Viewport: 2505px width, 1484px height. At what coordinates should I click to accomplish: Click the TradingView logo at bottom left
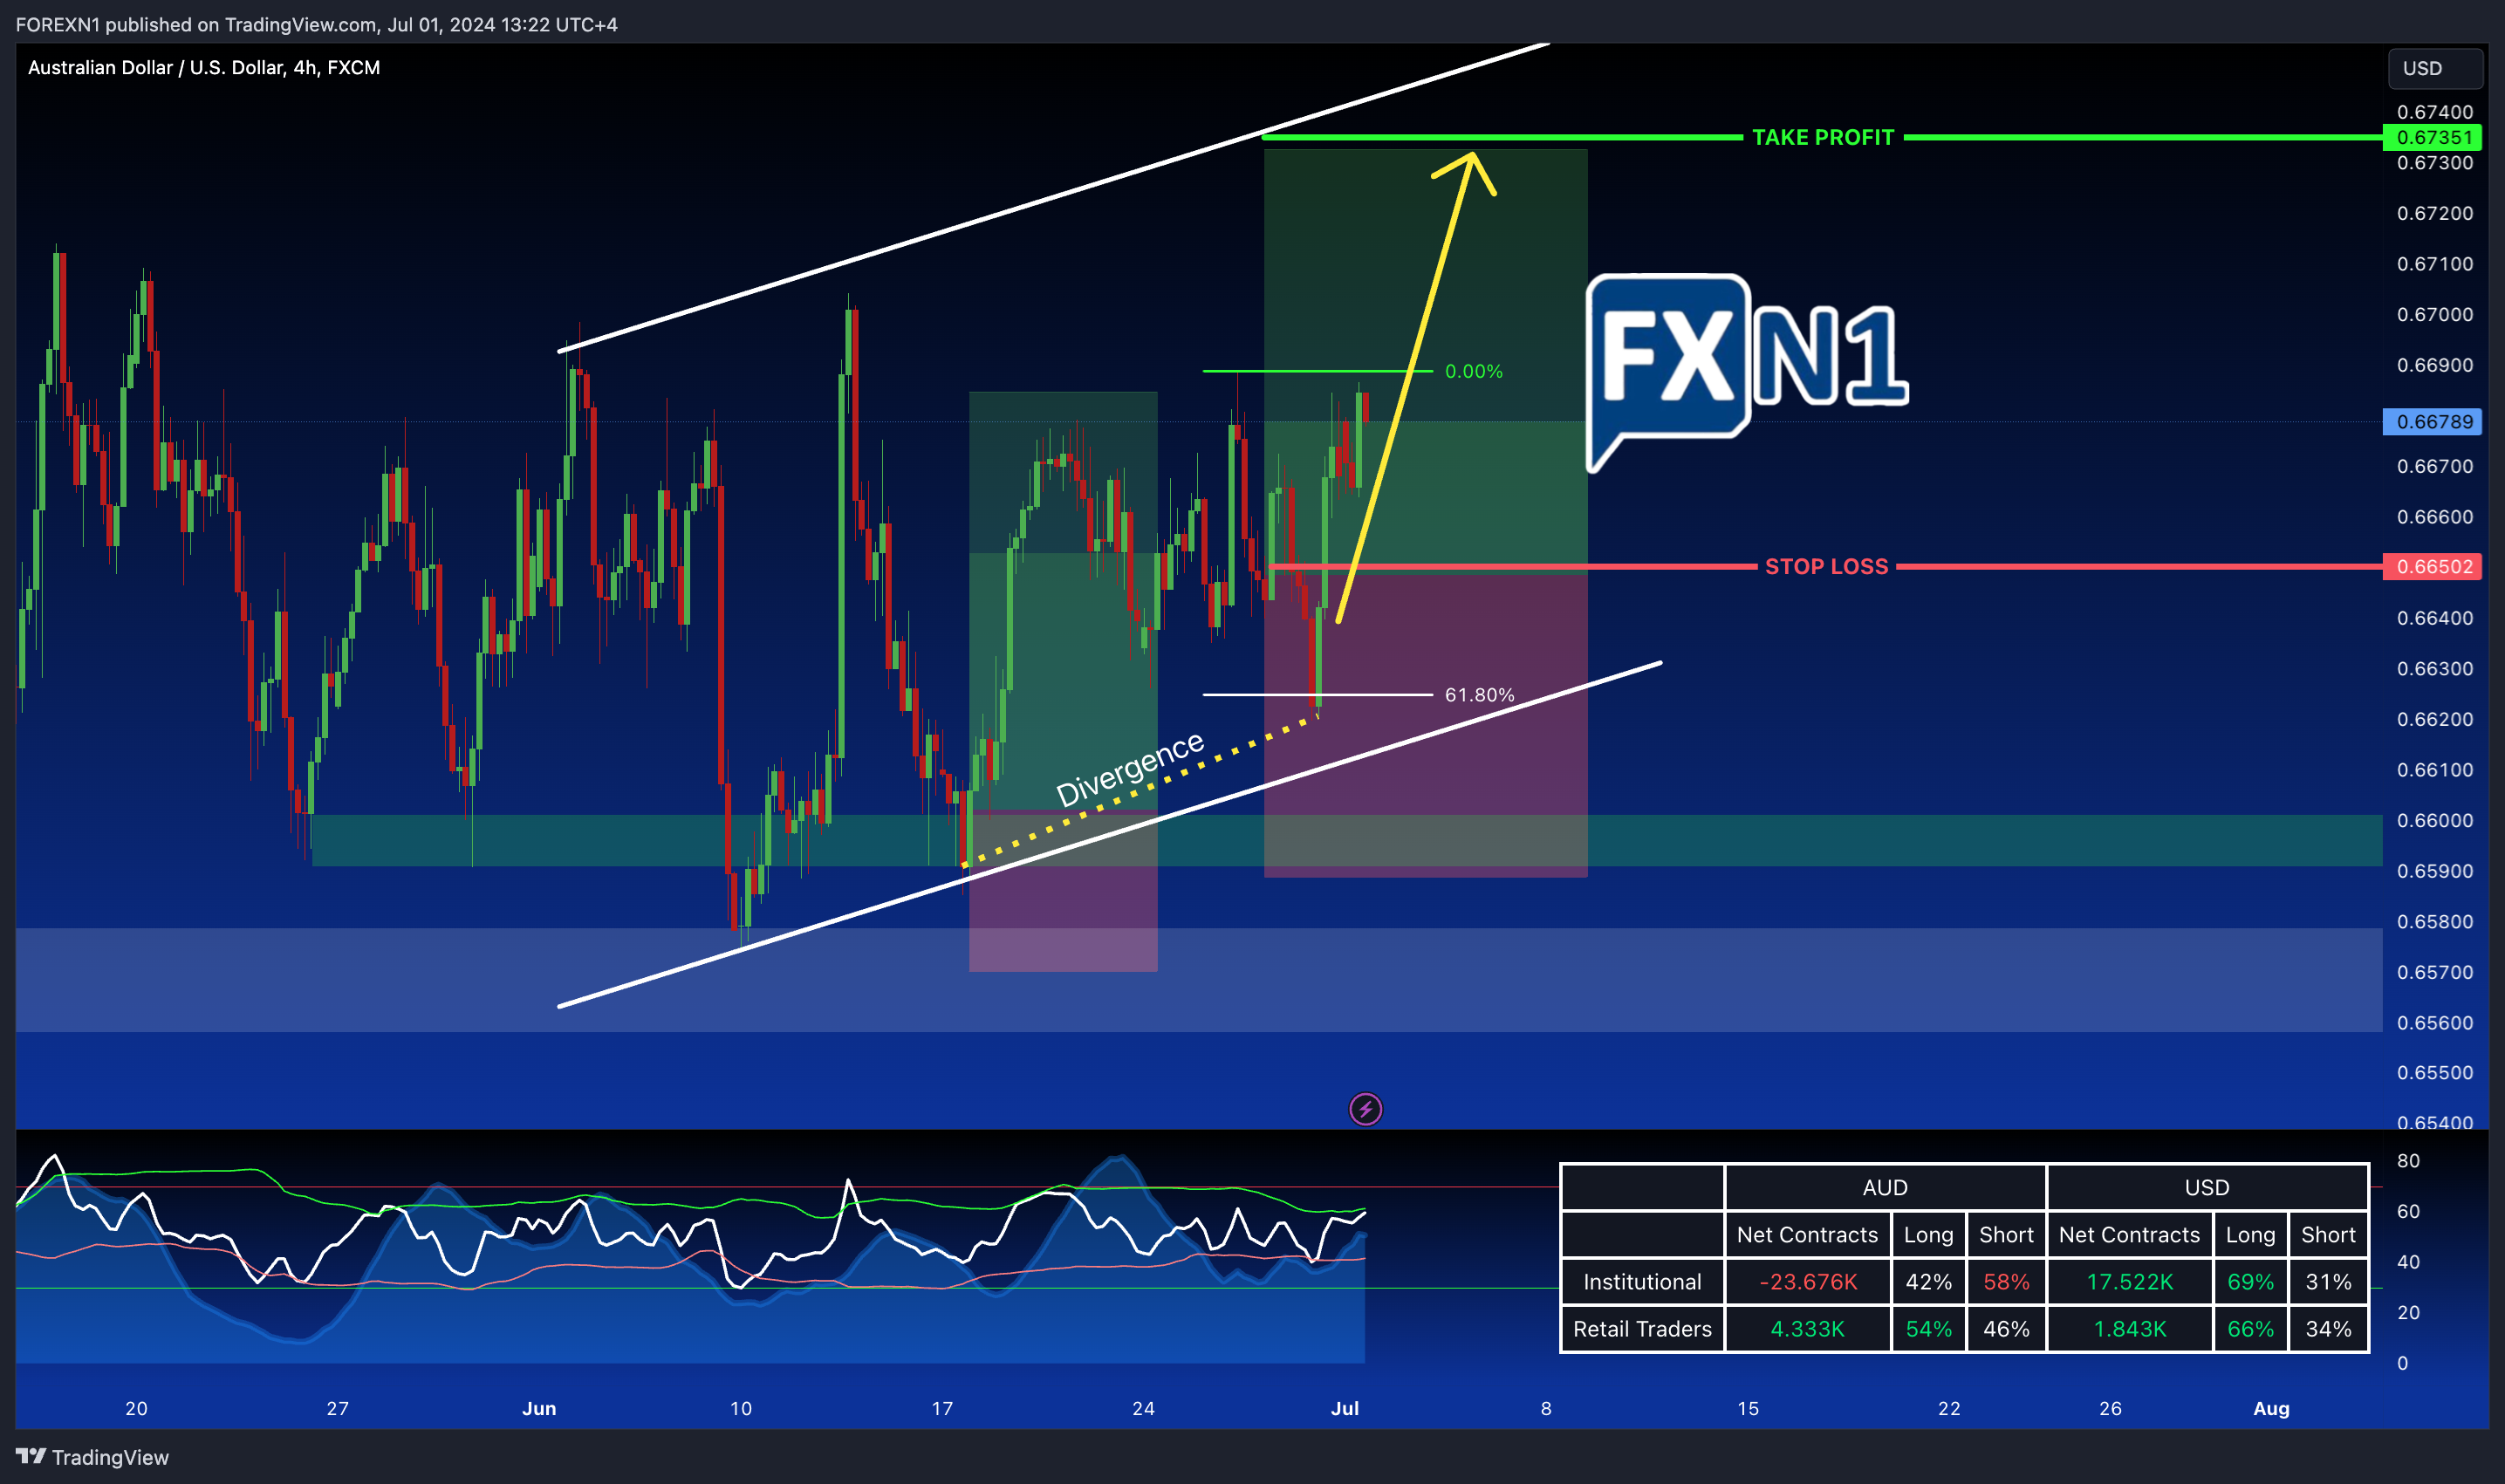(92, 1457)
